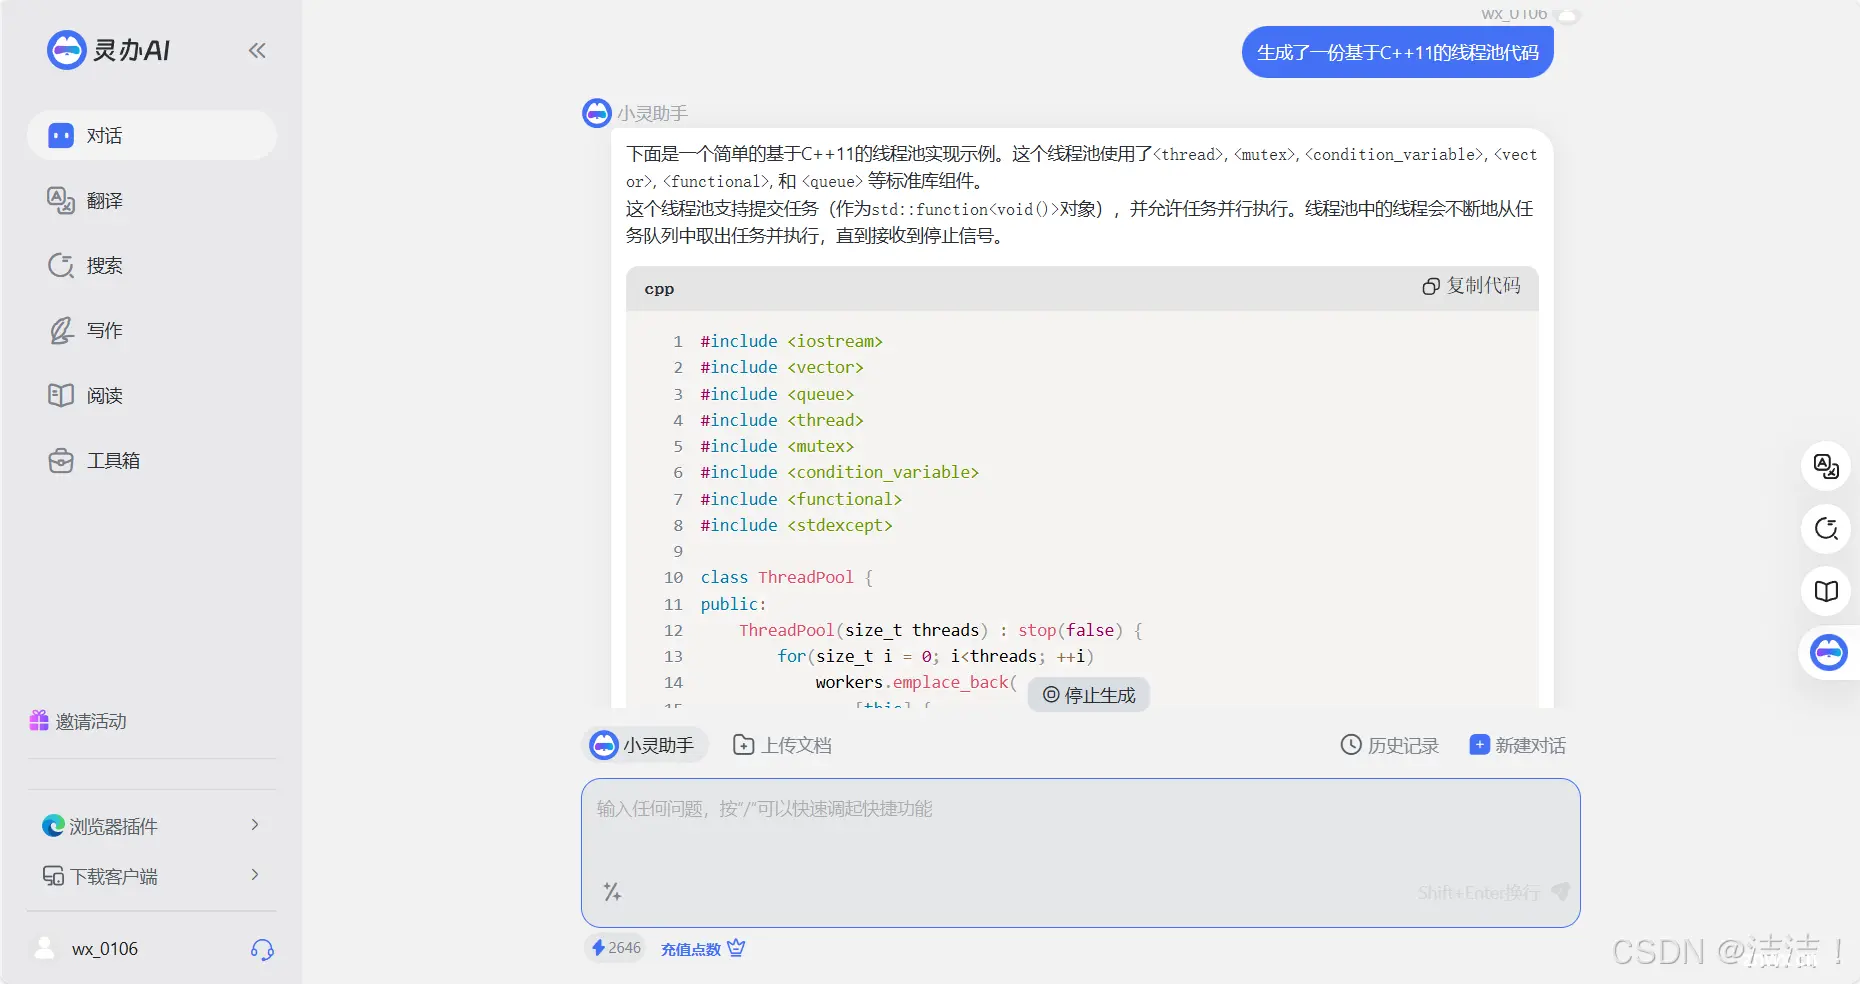Viewport: 1860px width, 984px height.
Task: Click the floating reading book icon on the right edge
Action: point(1826,591)
